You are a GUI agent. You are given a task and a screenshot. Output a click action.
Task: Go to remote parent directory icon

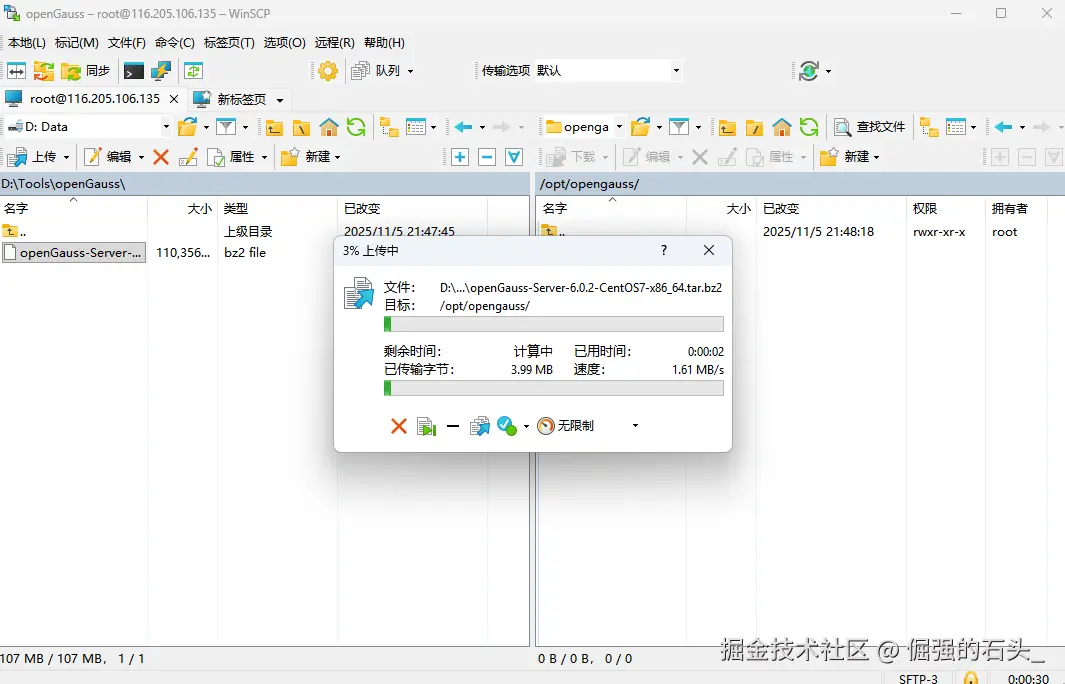click(727, 127)
